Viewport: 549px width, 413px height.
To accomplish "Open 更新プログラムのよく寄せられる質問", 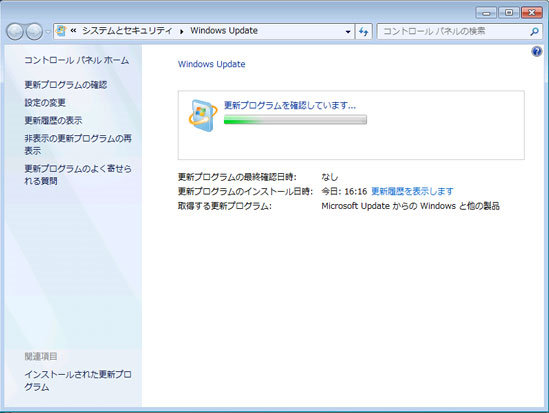I will tap(78, 175).
